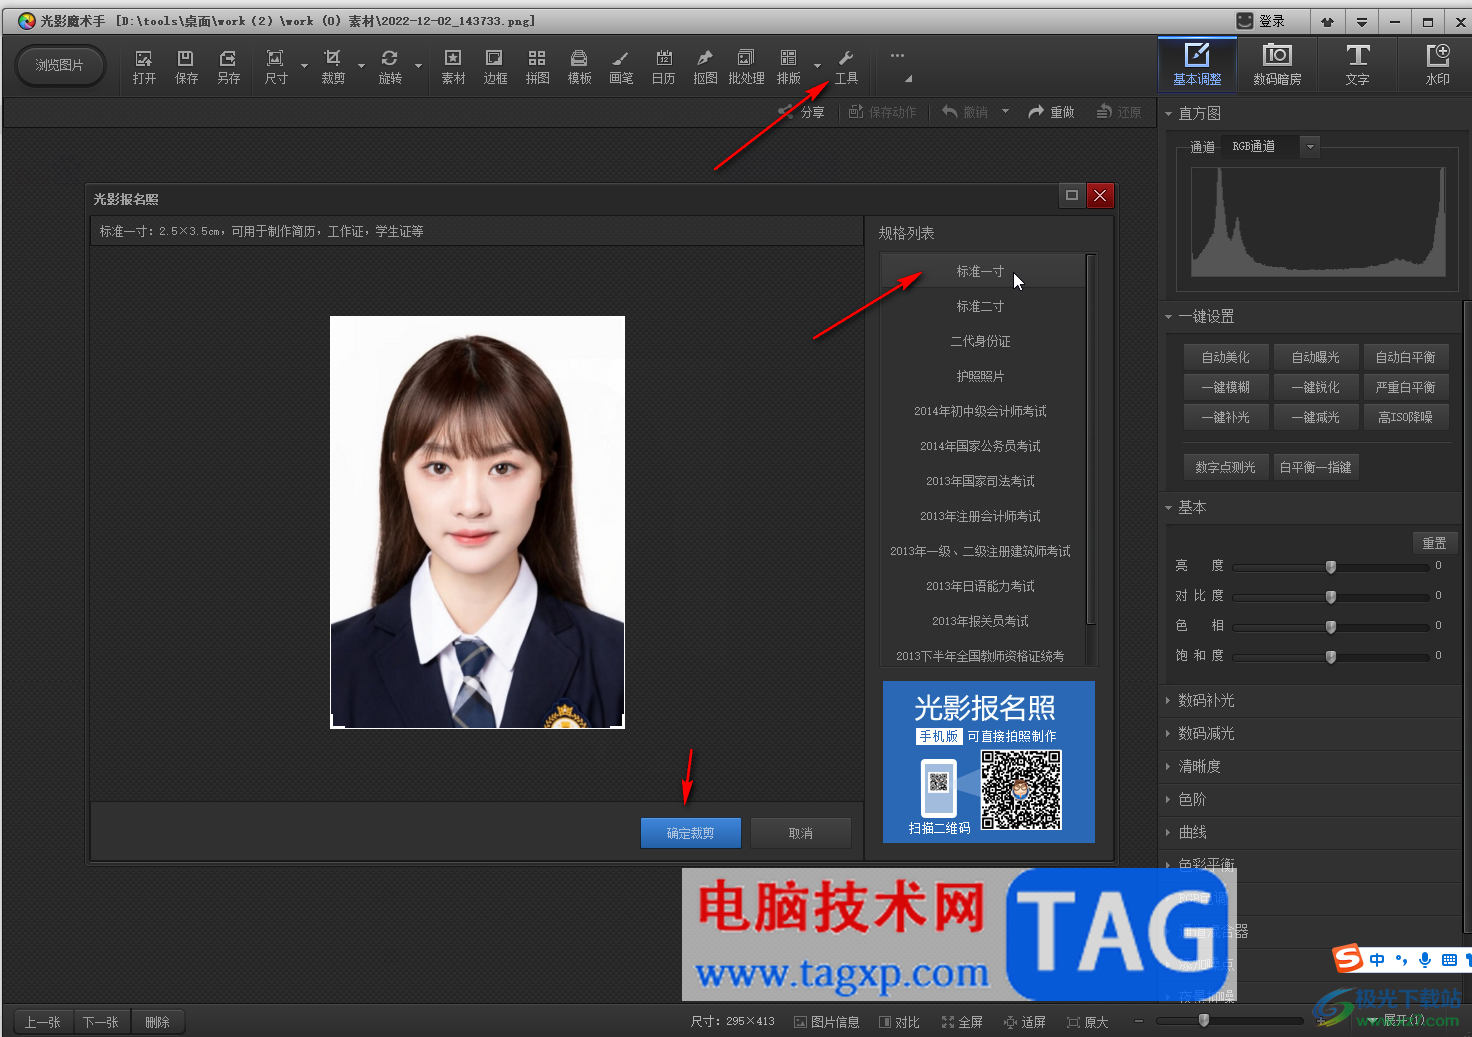Select 标准二寸 from the spec list
The image size is (1472, 1037).
click(x=980, y=306)
